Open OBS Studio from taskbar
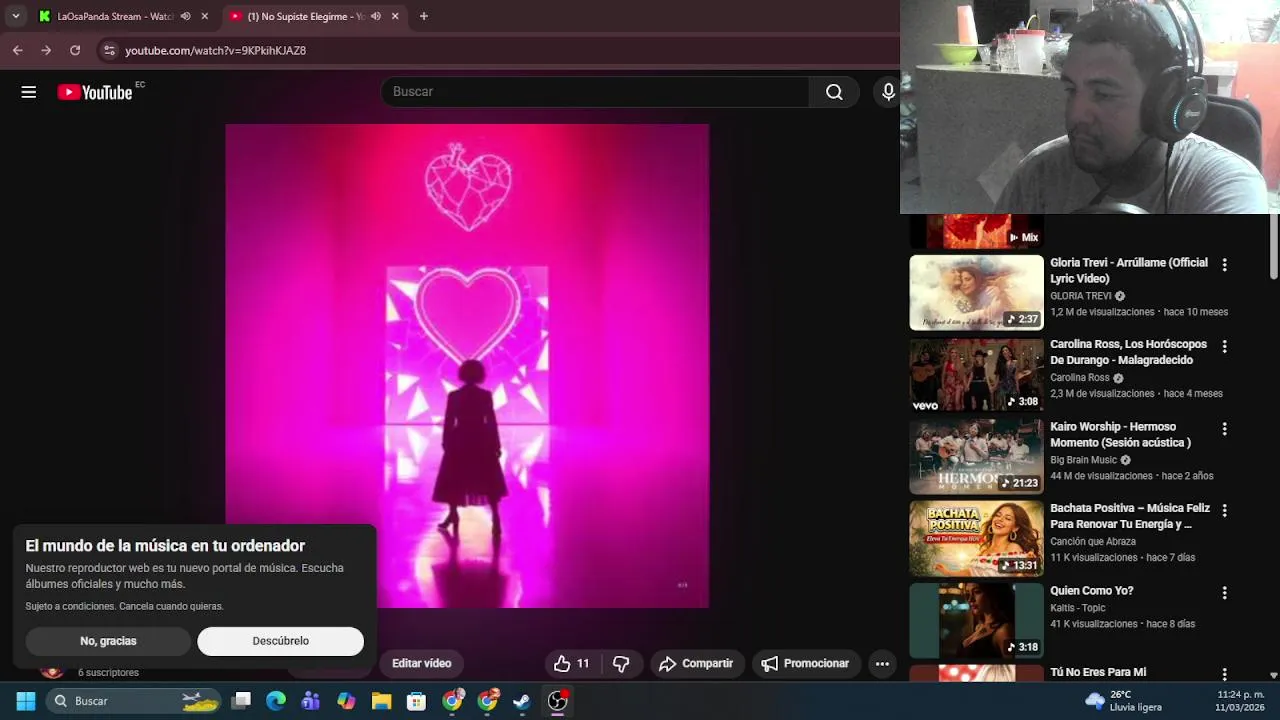 (x=557, y=701)
